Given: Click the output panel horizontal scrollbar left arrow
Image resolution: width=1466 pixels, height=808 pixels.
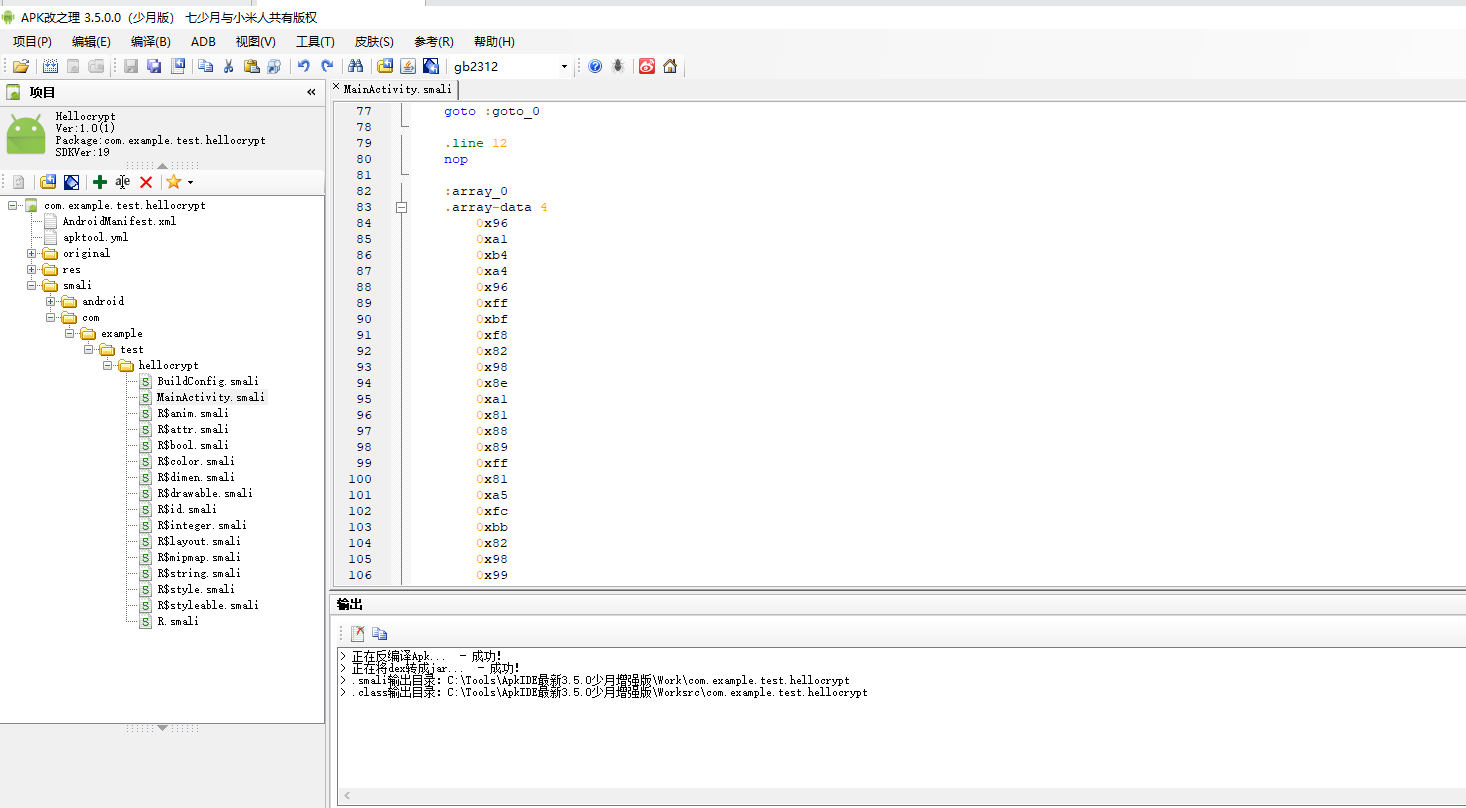Looking at the screenshot, I should click(346, 797).
